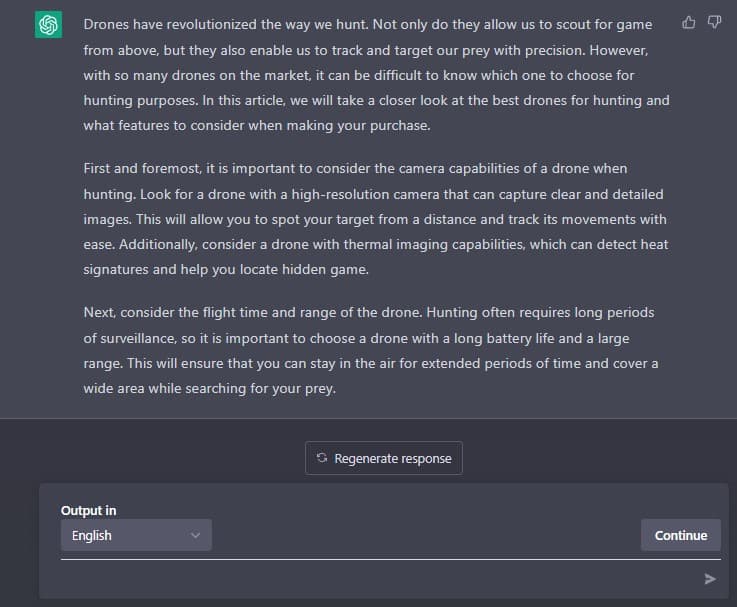Click the paragraph starting 'First and foremost'
The height and width of the screenshot is (607, 737).
(376, 219)
